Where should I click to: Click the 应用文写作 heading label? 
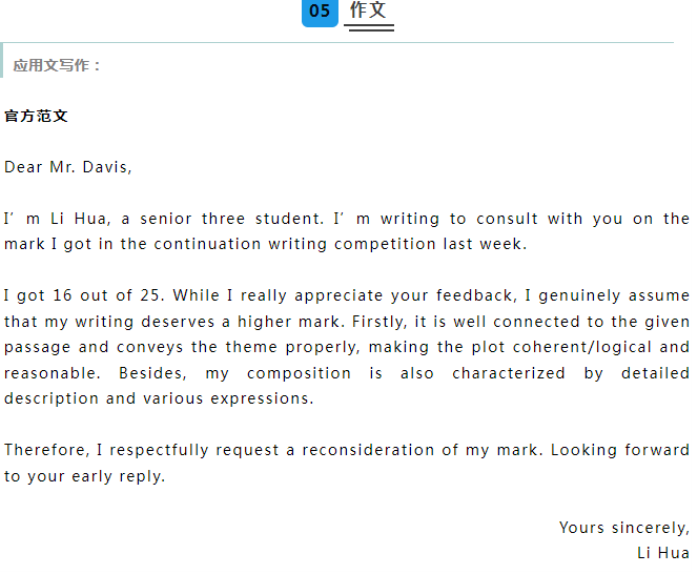point(56,66)
